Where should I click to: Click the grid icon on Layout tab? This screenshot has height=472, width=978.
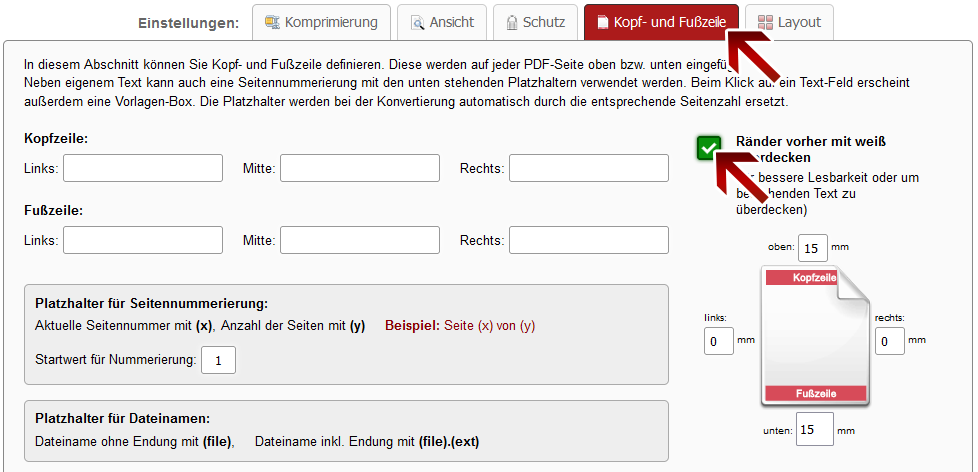(x=765, y=22)
